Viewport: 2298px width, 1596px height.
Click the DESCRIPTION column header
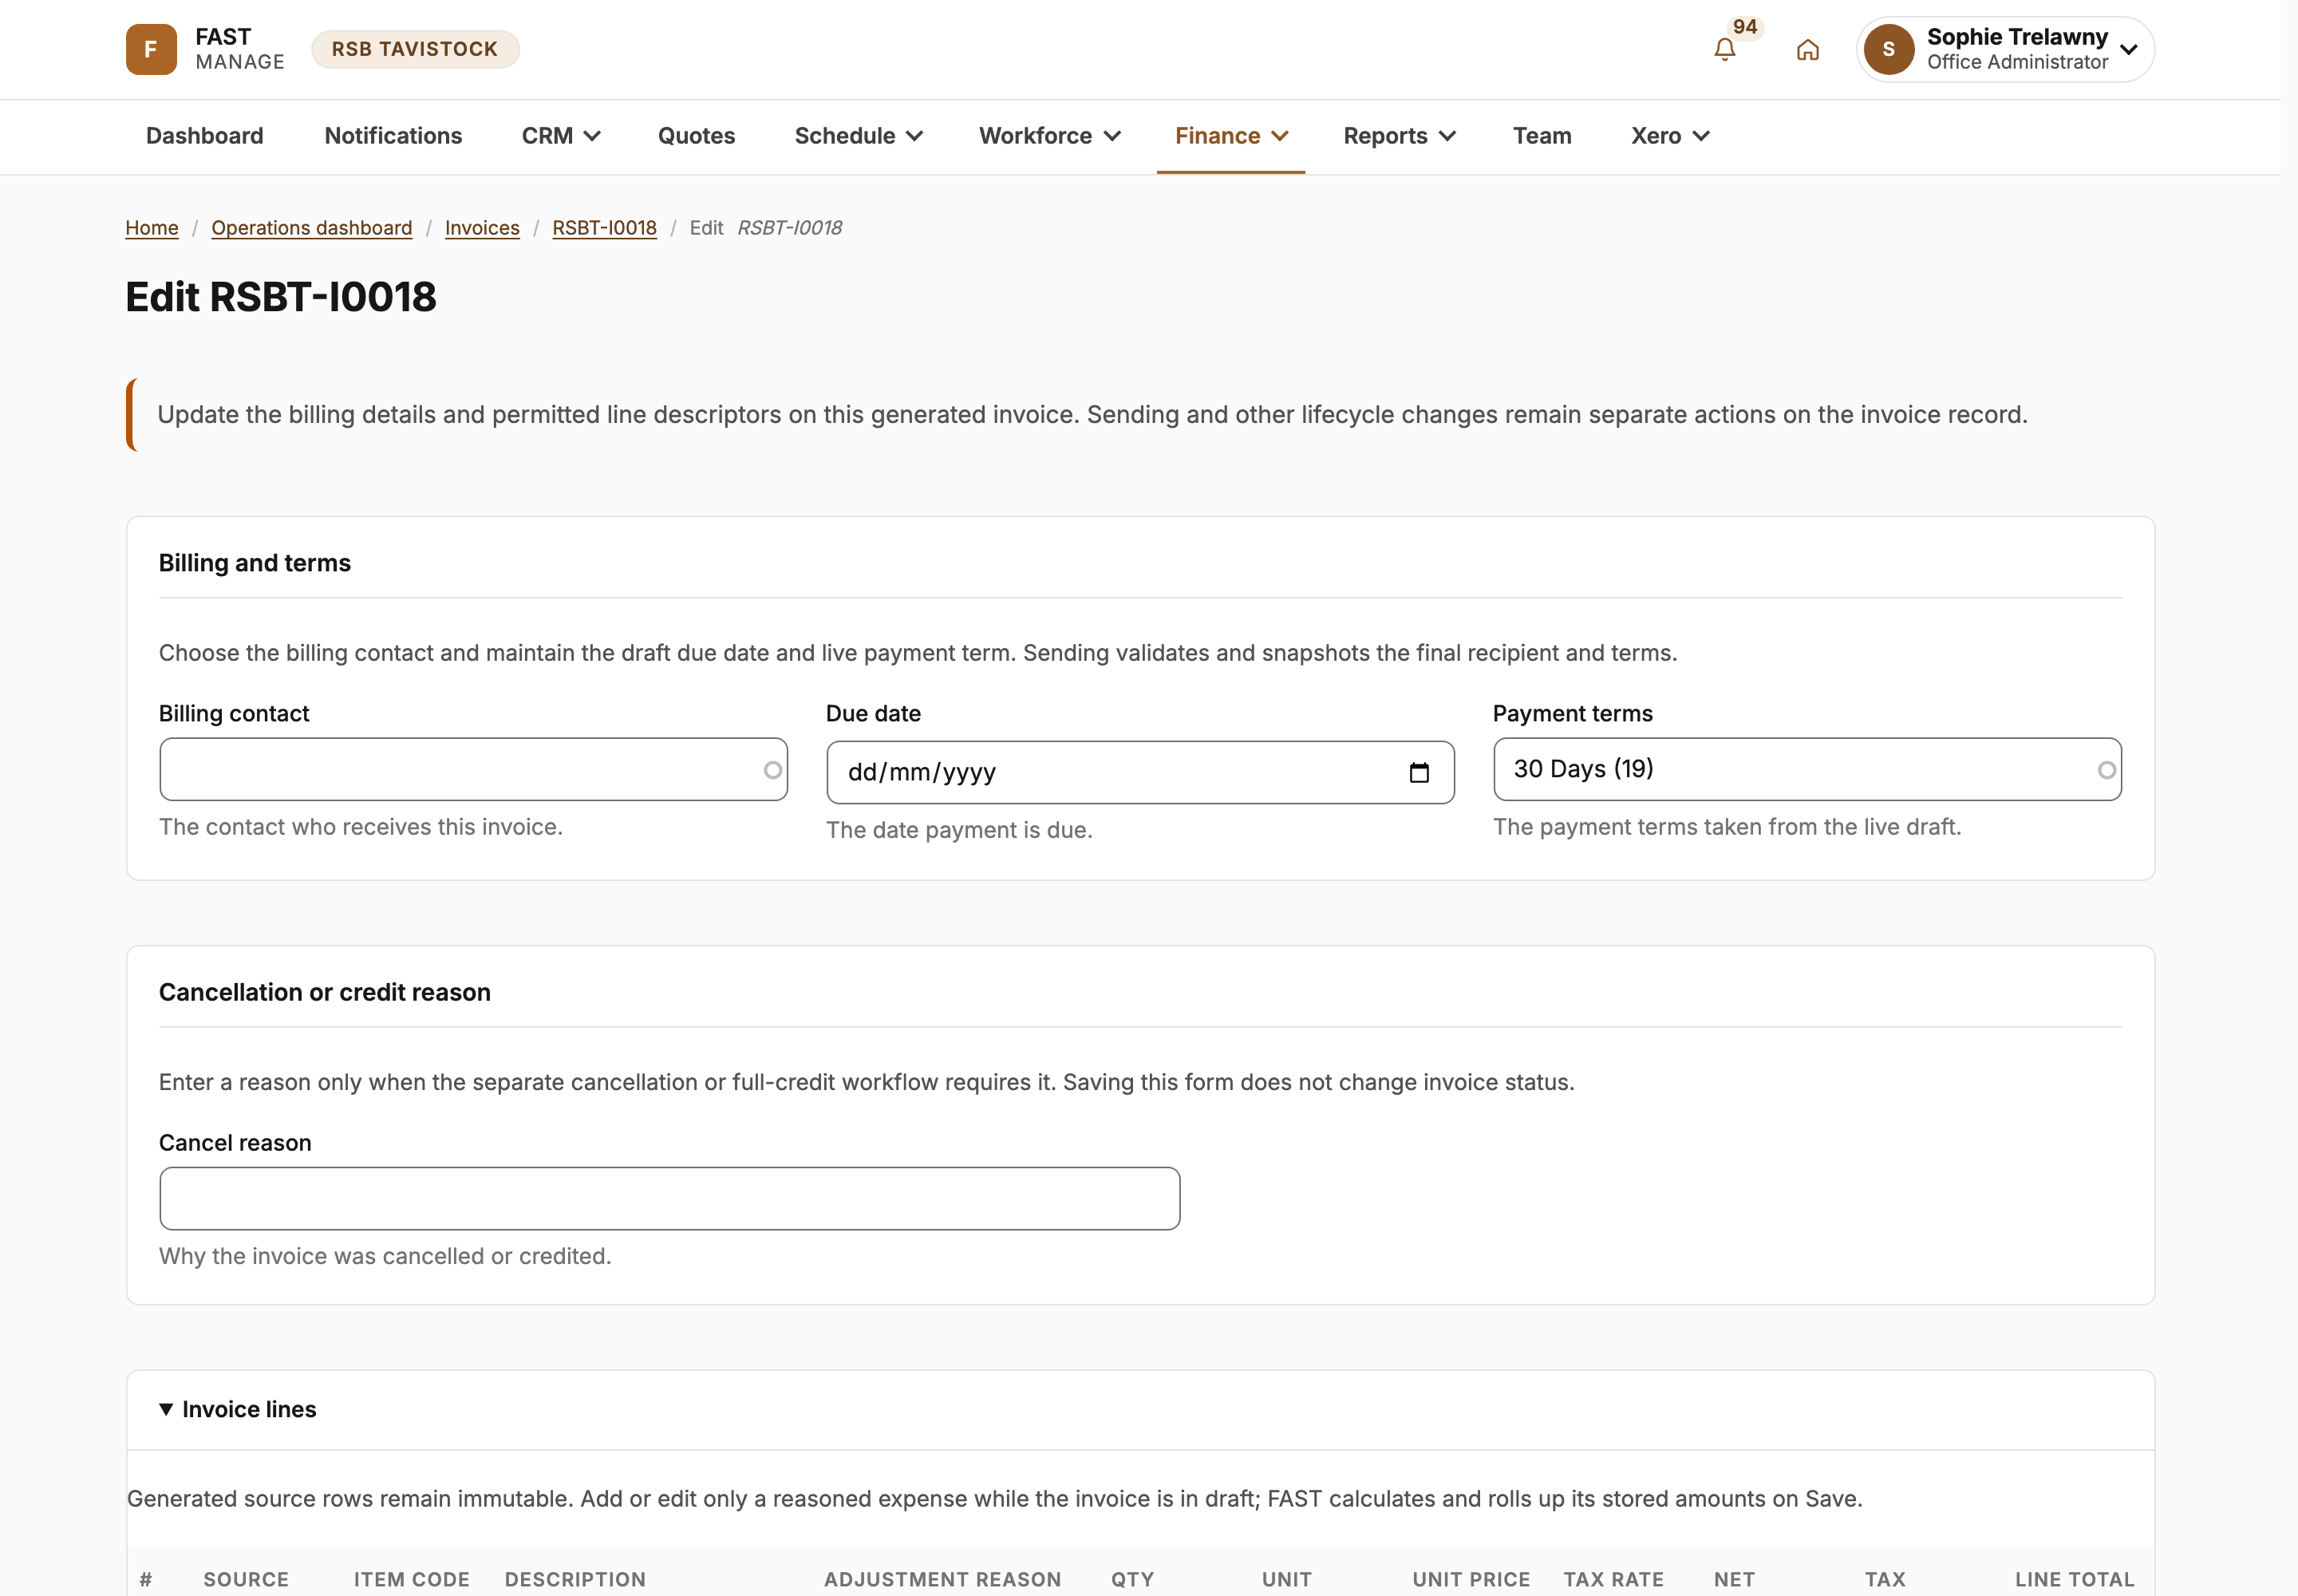575,1579
